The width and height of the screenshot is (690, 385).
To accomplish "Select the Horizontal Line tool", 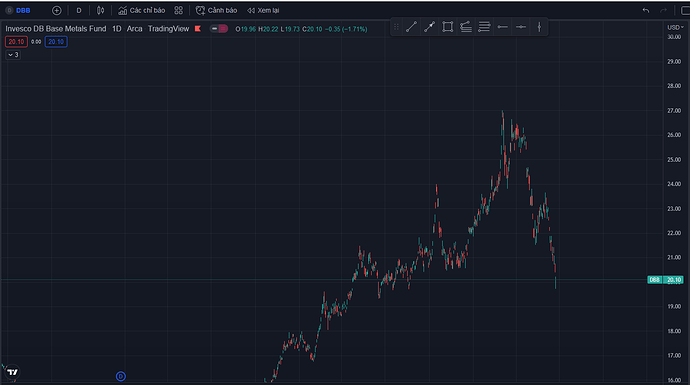I will (x=521, y=27).
